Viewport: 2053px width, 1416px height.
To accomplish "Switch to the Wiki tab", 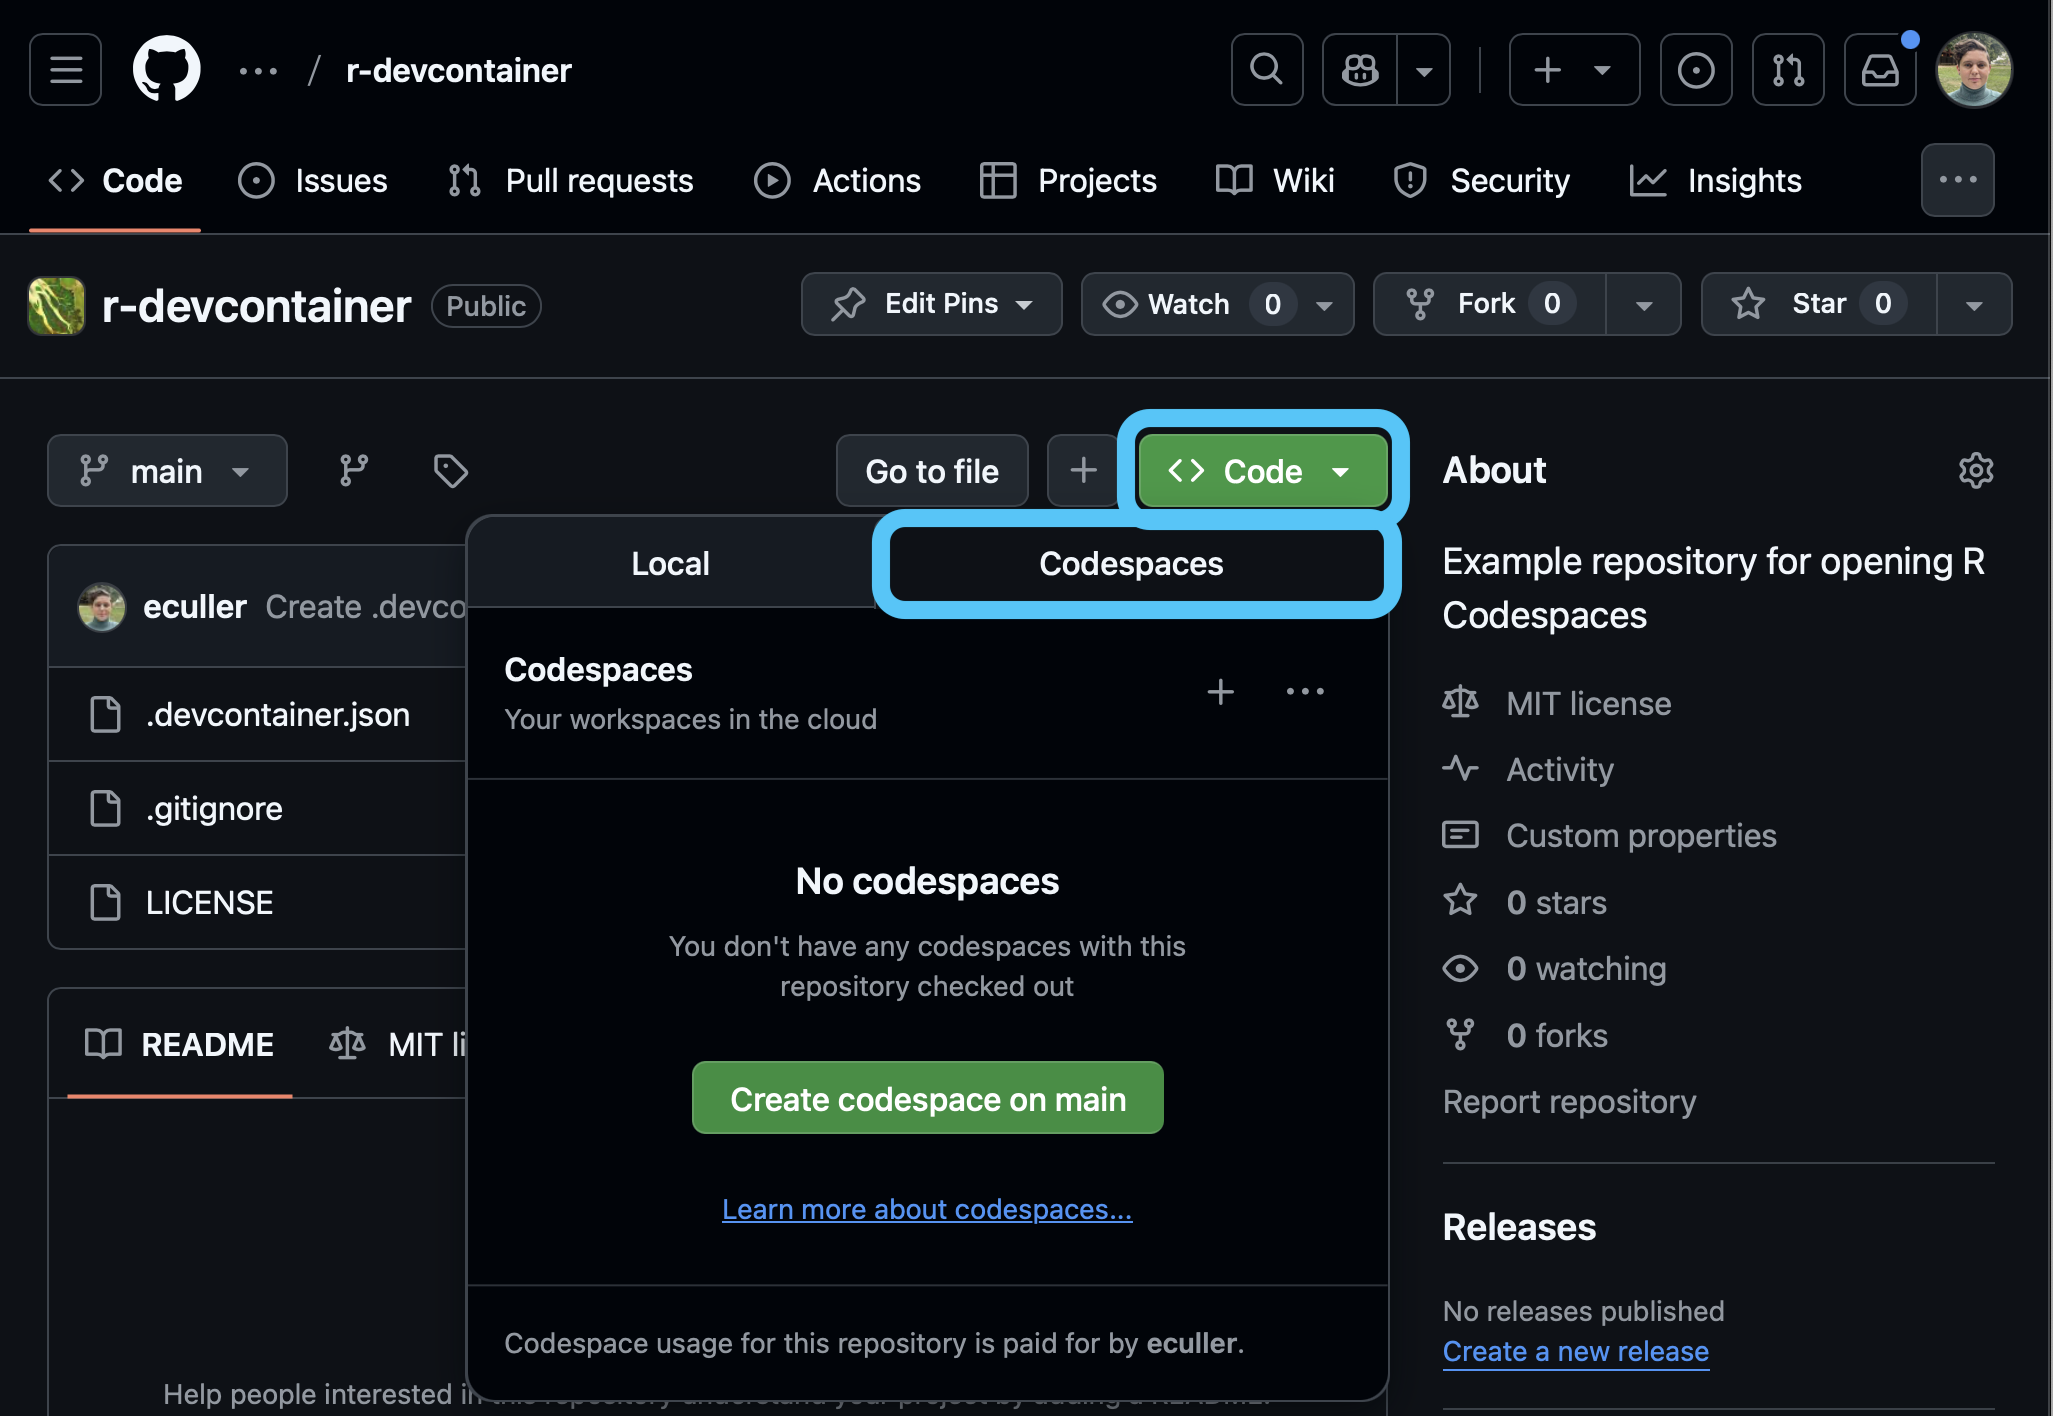I will coord(1275,181).
